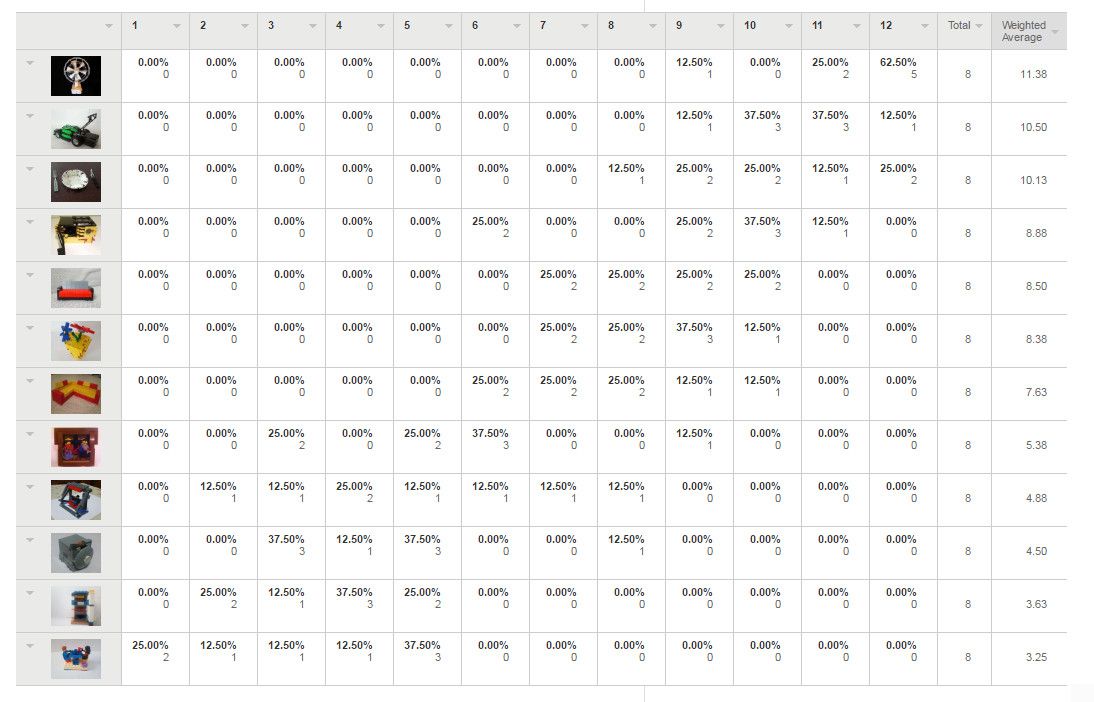Screen dimensions: 1094x702
Task: Click the "Total" column header label
Action: click(x=959, y=26)
